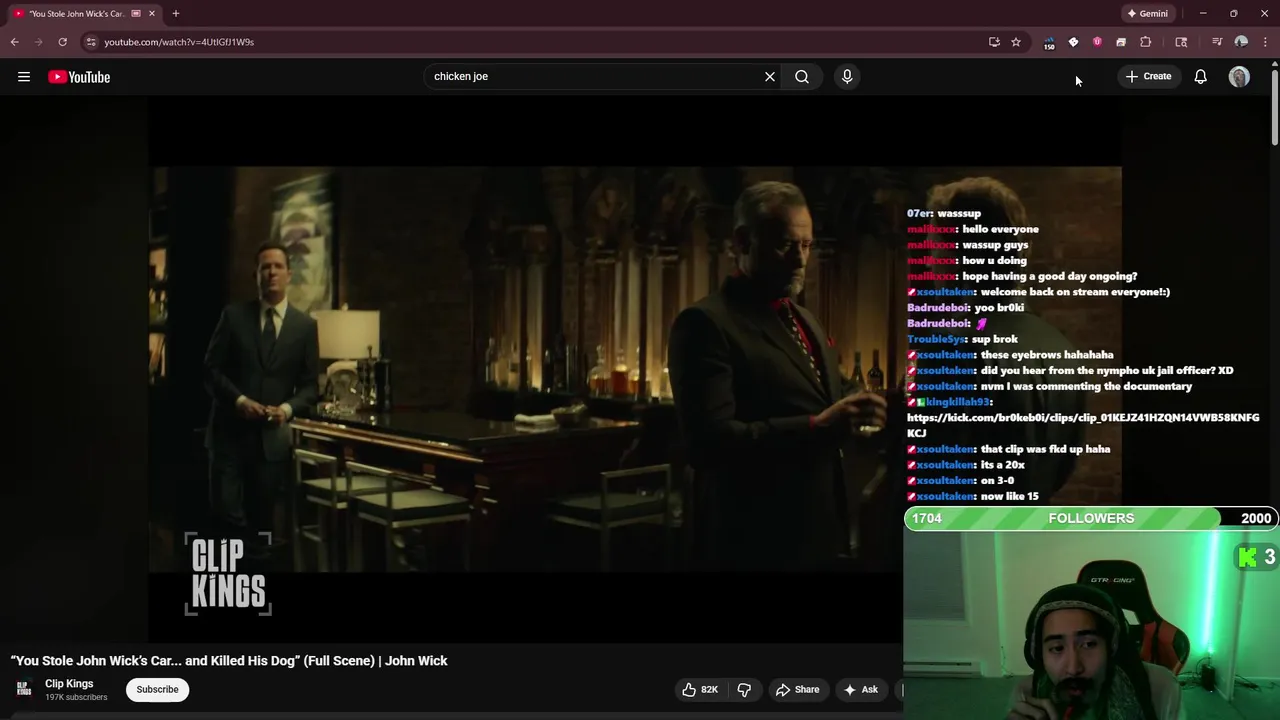
Task: Reload the current page
Action: coord(62,42)
